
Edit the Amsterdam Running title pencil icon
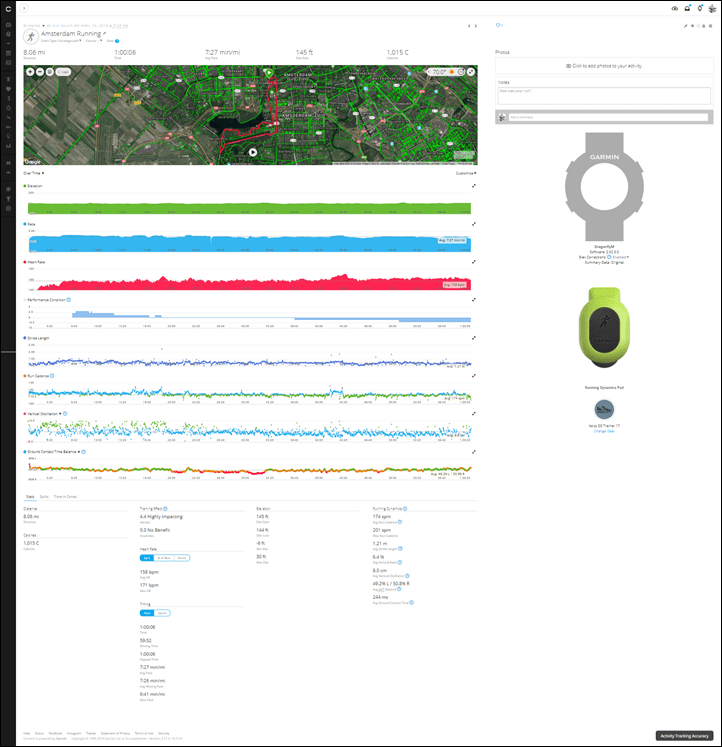click(x=104, y=33)
